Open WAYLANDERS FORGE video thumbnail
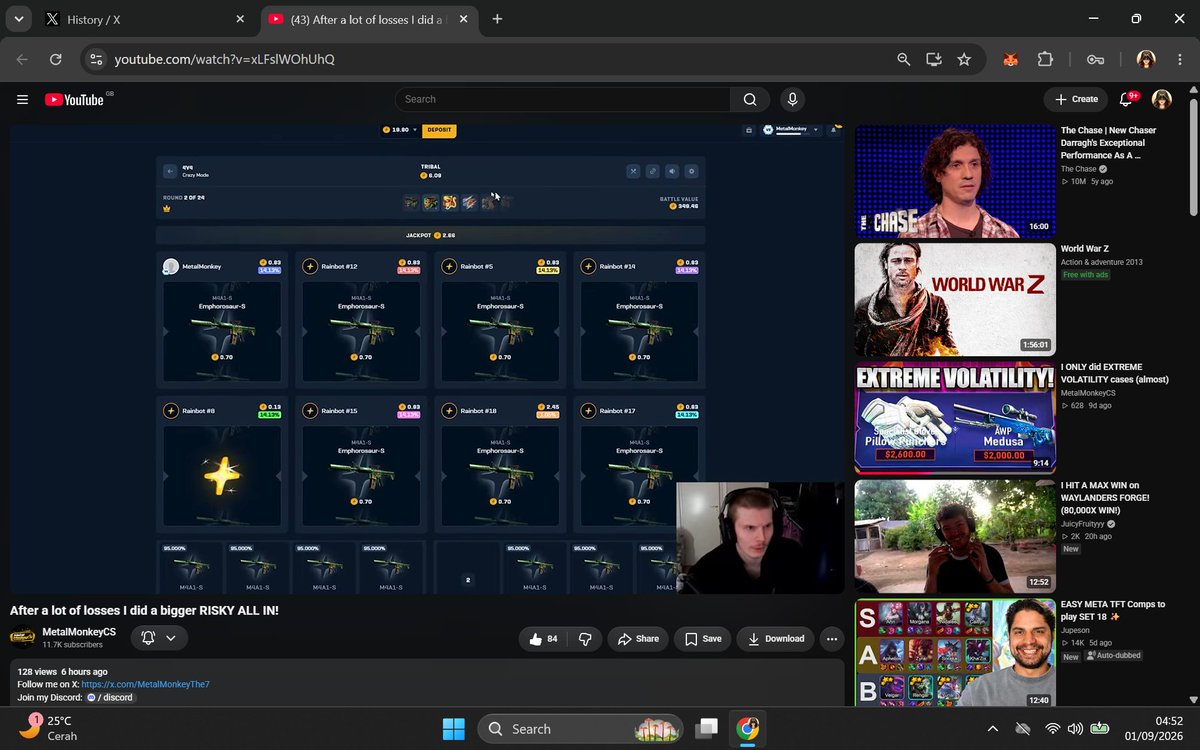Screen dimensions: 1200x750 coord(955,537)
